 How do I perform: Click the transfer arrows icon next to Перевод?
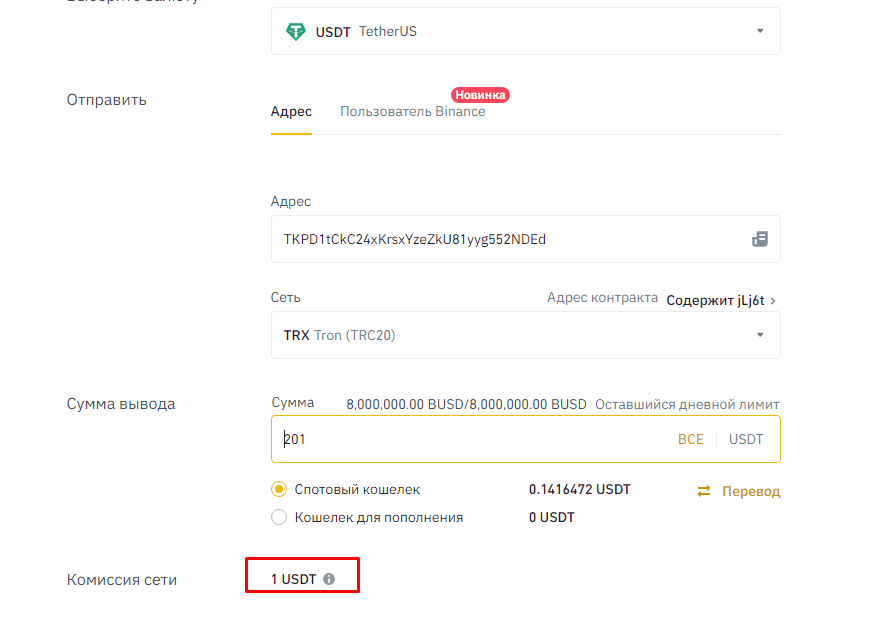click(704, 491)
